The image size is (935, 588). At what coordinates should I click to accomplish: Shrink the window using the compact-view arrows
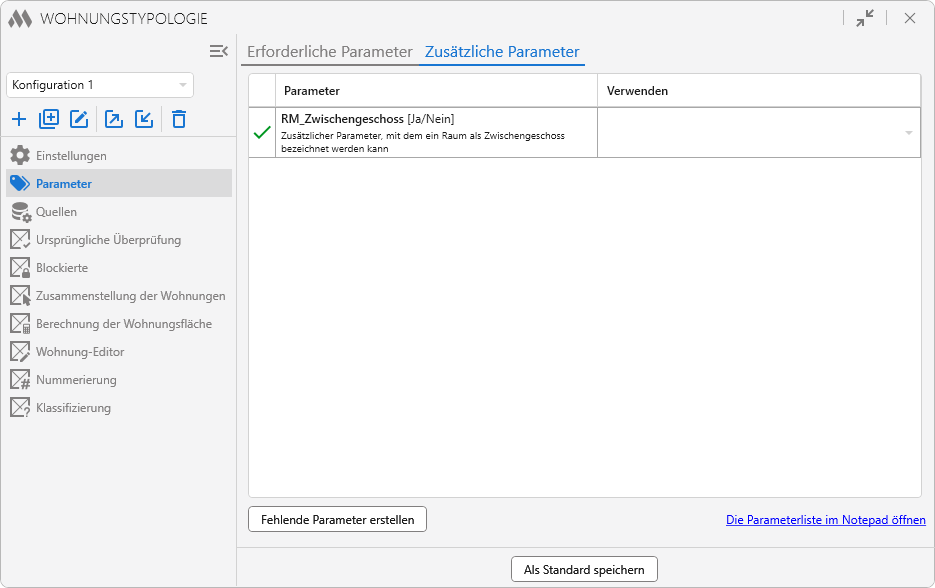(x=865, y=18)
